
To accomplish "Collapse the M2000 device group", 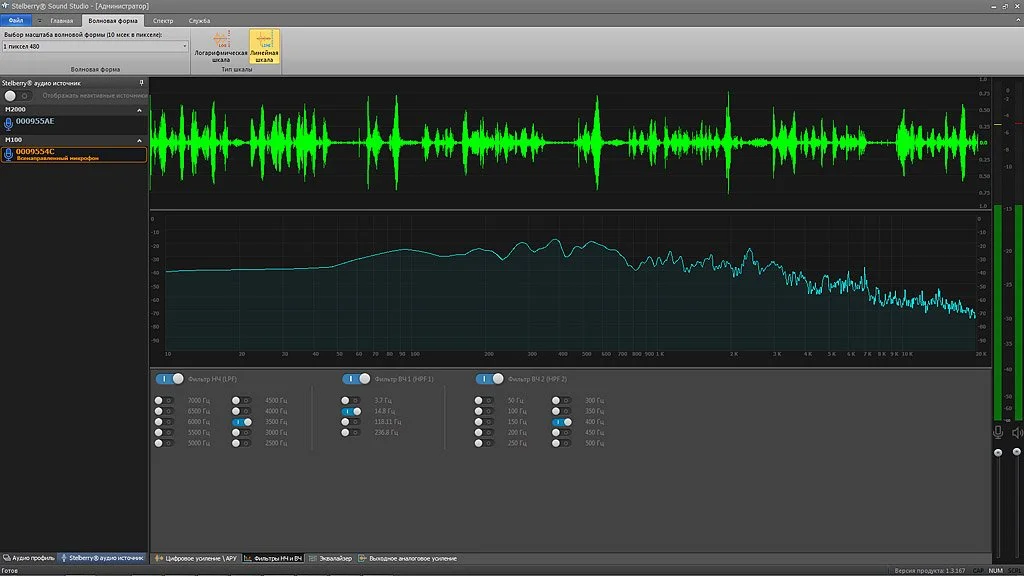I will [x=139, y=110].
